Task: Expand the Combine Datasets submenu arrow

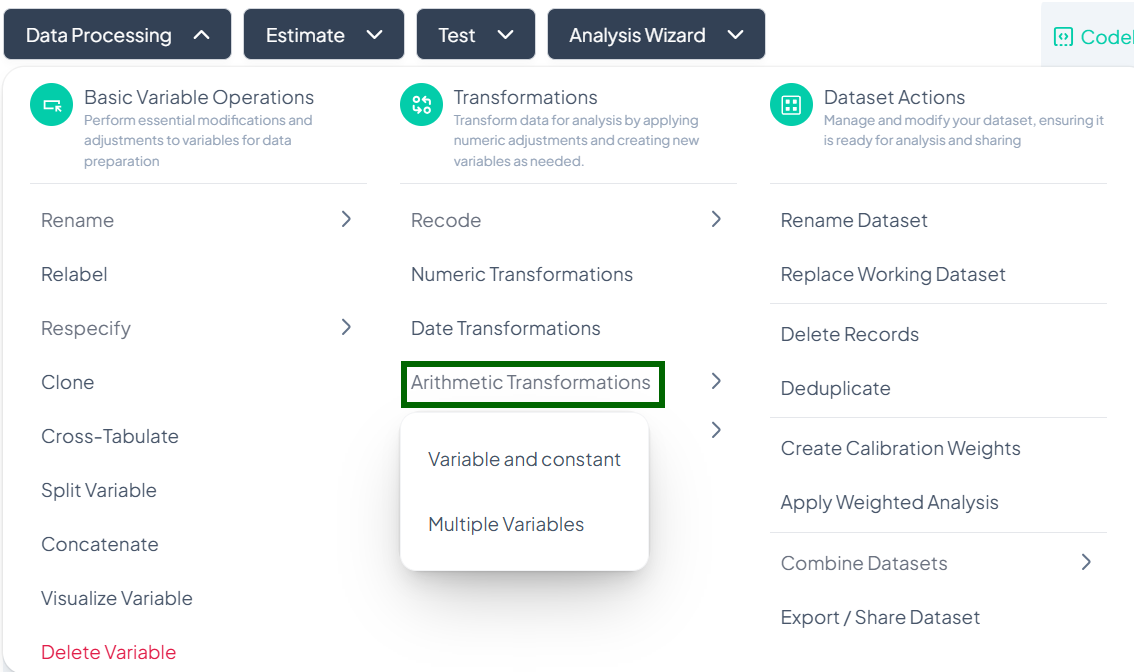Action: [1086, 562]
